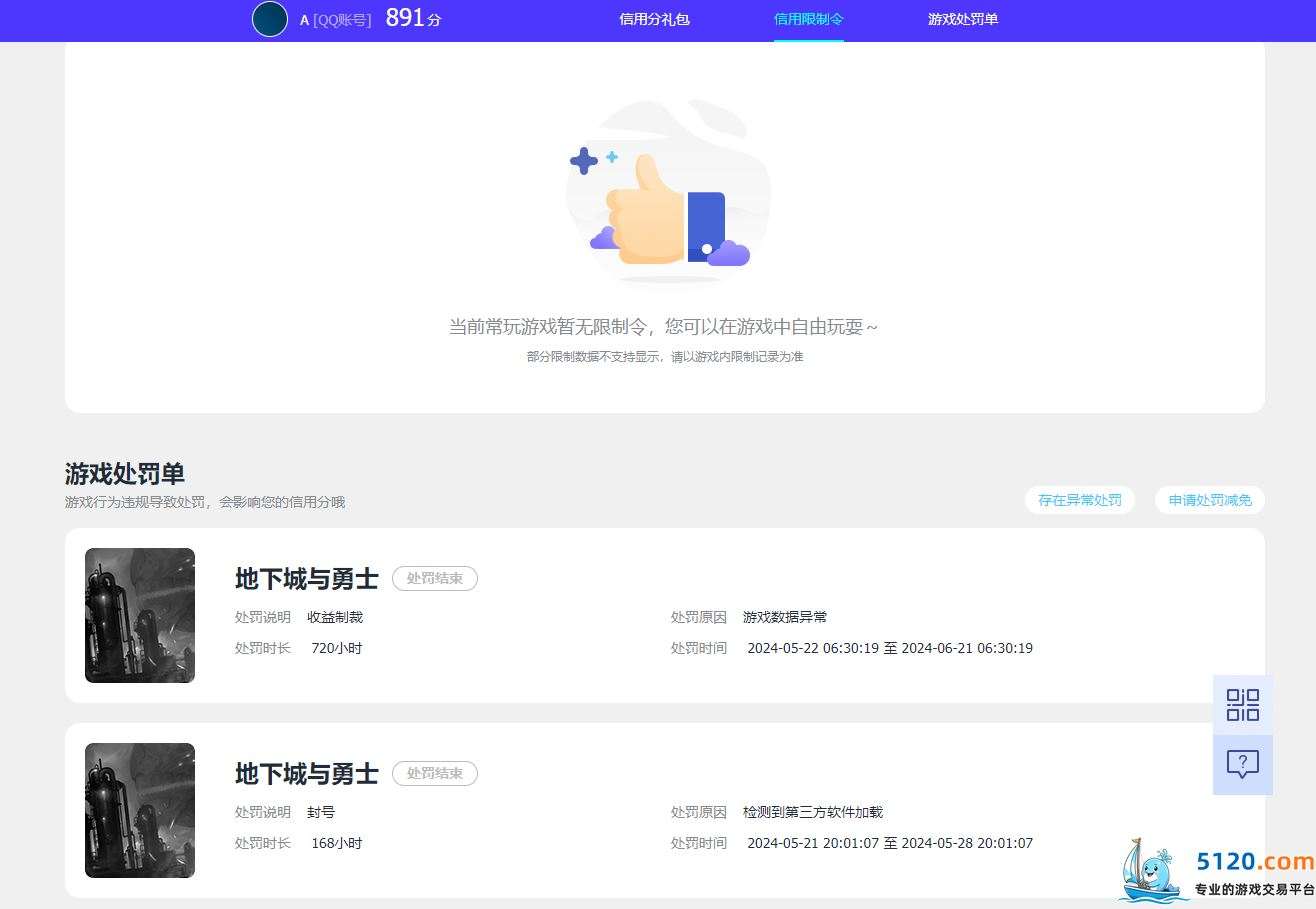The width and height of the screenshot is (1316, 909).
Task: Open the 游戏处罚单 tab
Action: coord(963,19)
